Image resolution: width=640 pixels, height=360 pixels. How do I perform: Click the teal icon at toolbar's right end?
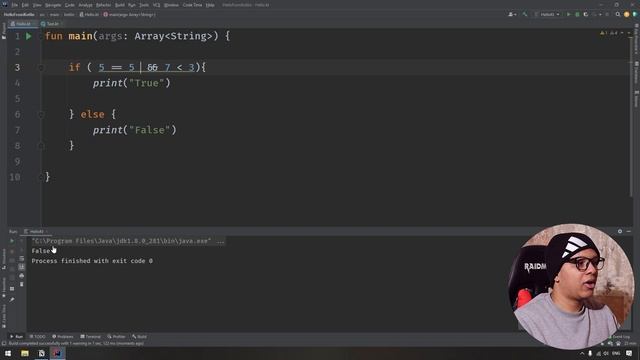click(x=635, y=14)
